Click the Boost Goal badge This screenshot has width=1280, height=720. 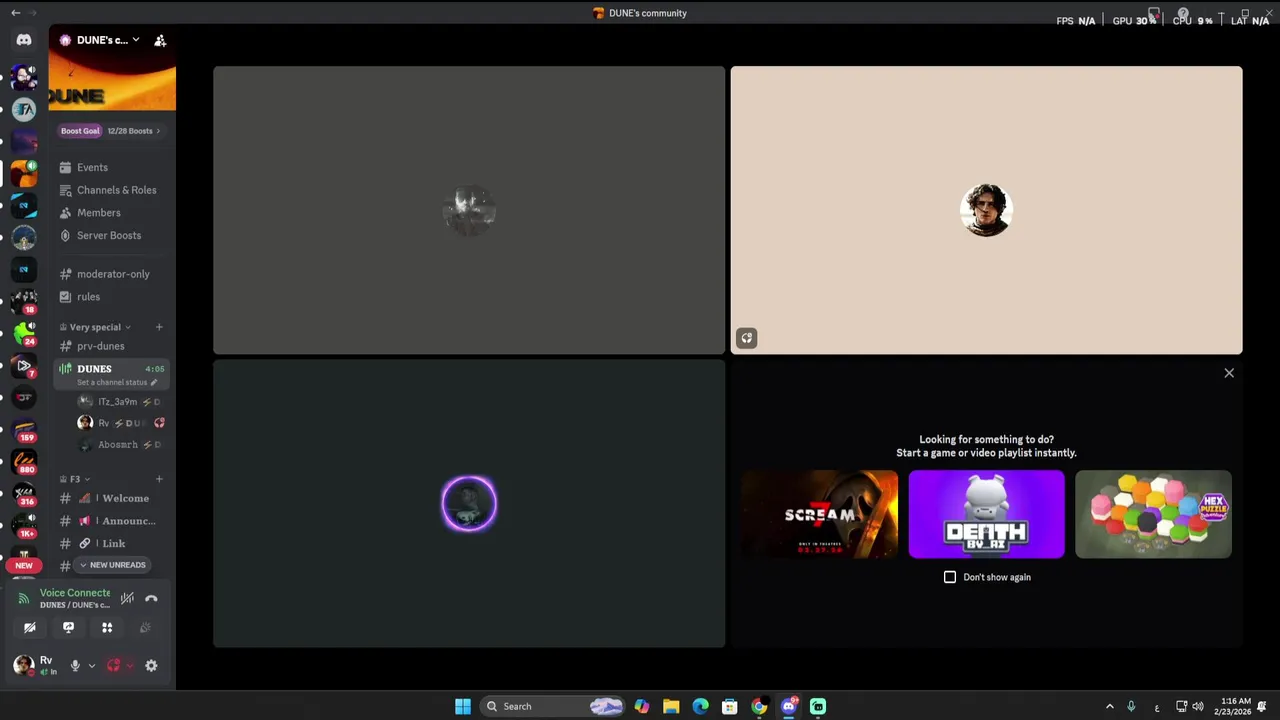pyautogui.click(x=80, y=131)
